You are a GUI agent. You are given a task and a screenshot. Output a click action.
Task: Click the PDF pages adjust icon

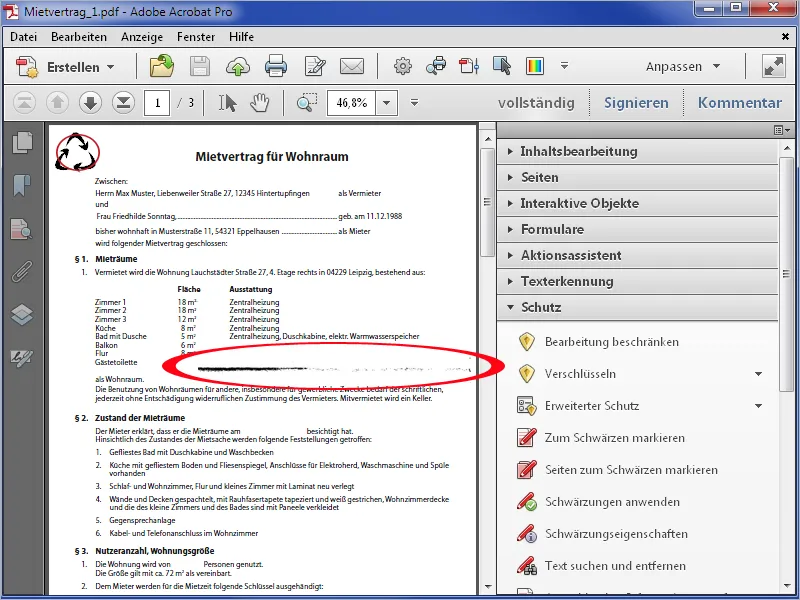pos(469,66)
